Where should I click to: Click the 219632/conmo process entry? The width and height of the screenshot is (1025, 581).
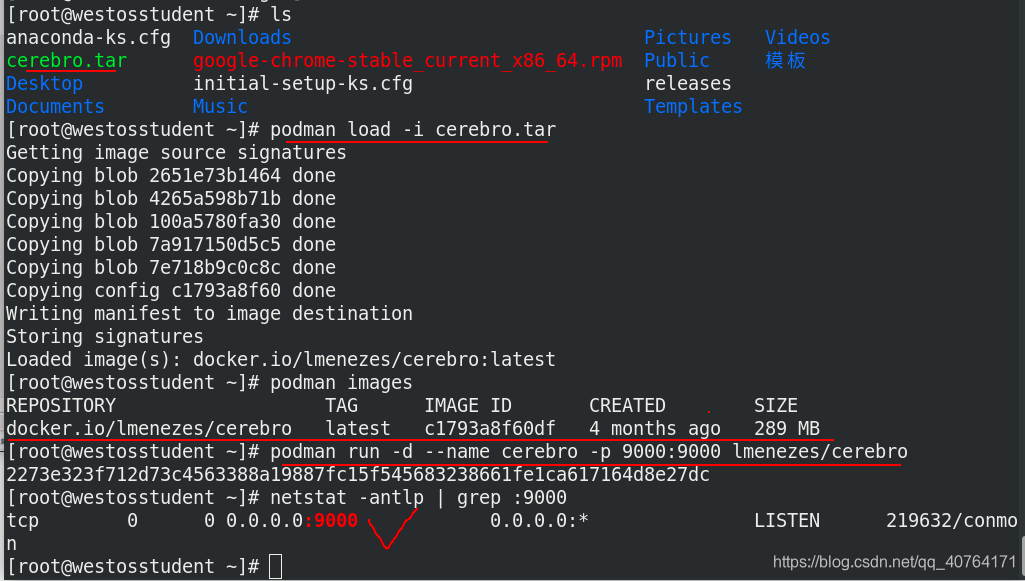[952, 521]
